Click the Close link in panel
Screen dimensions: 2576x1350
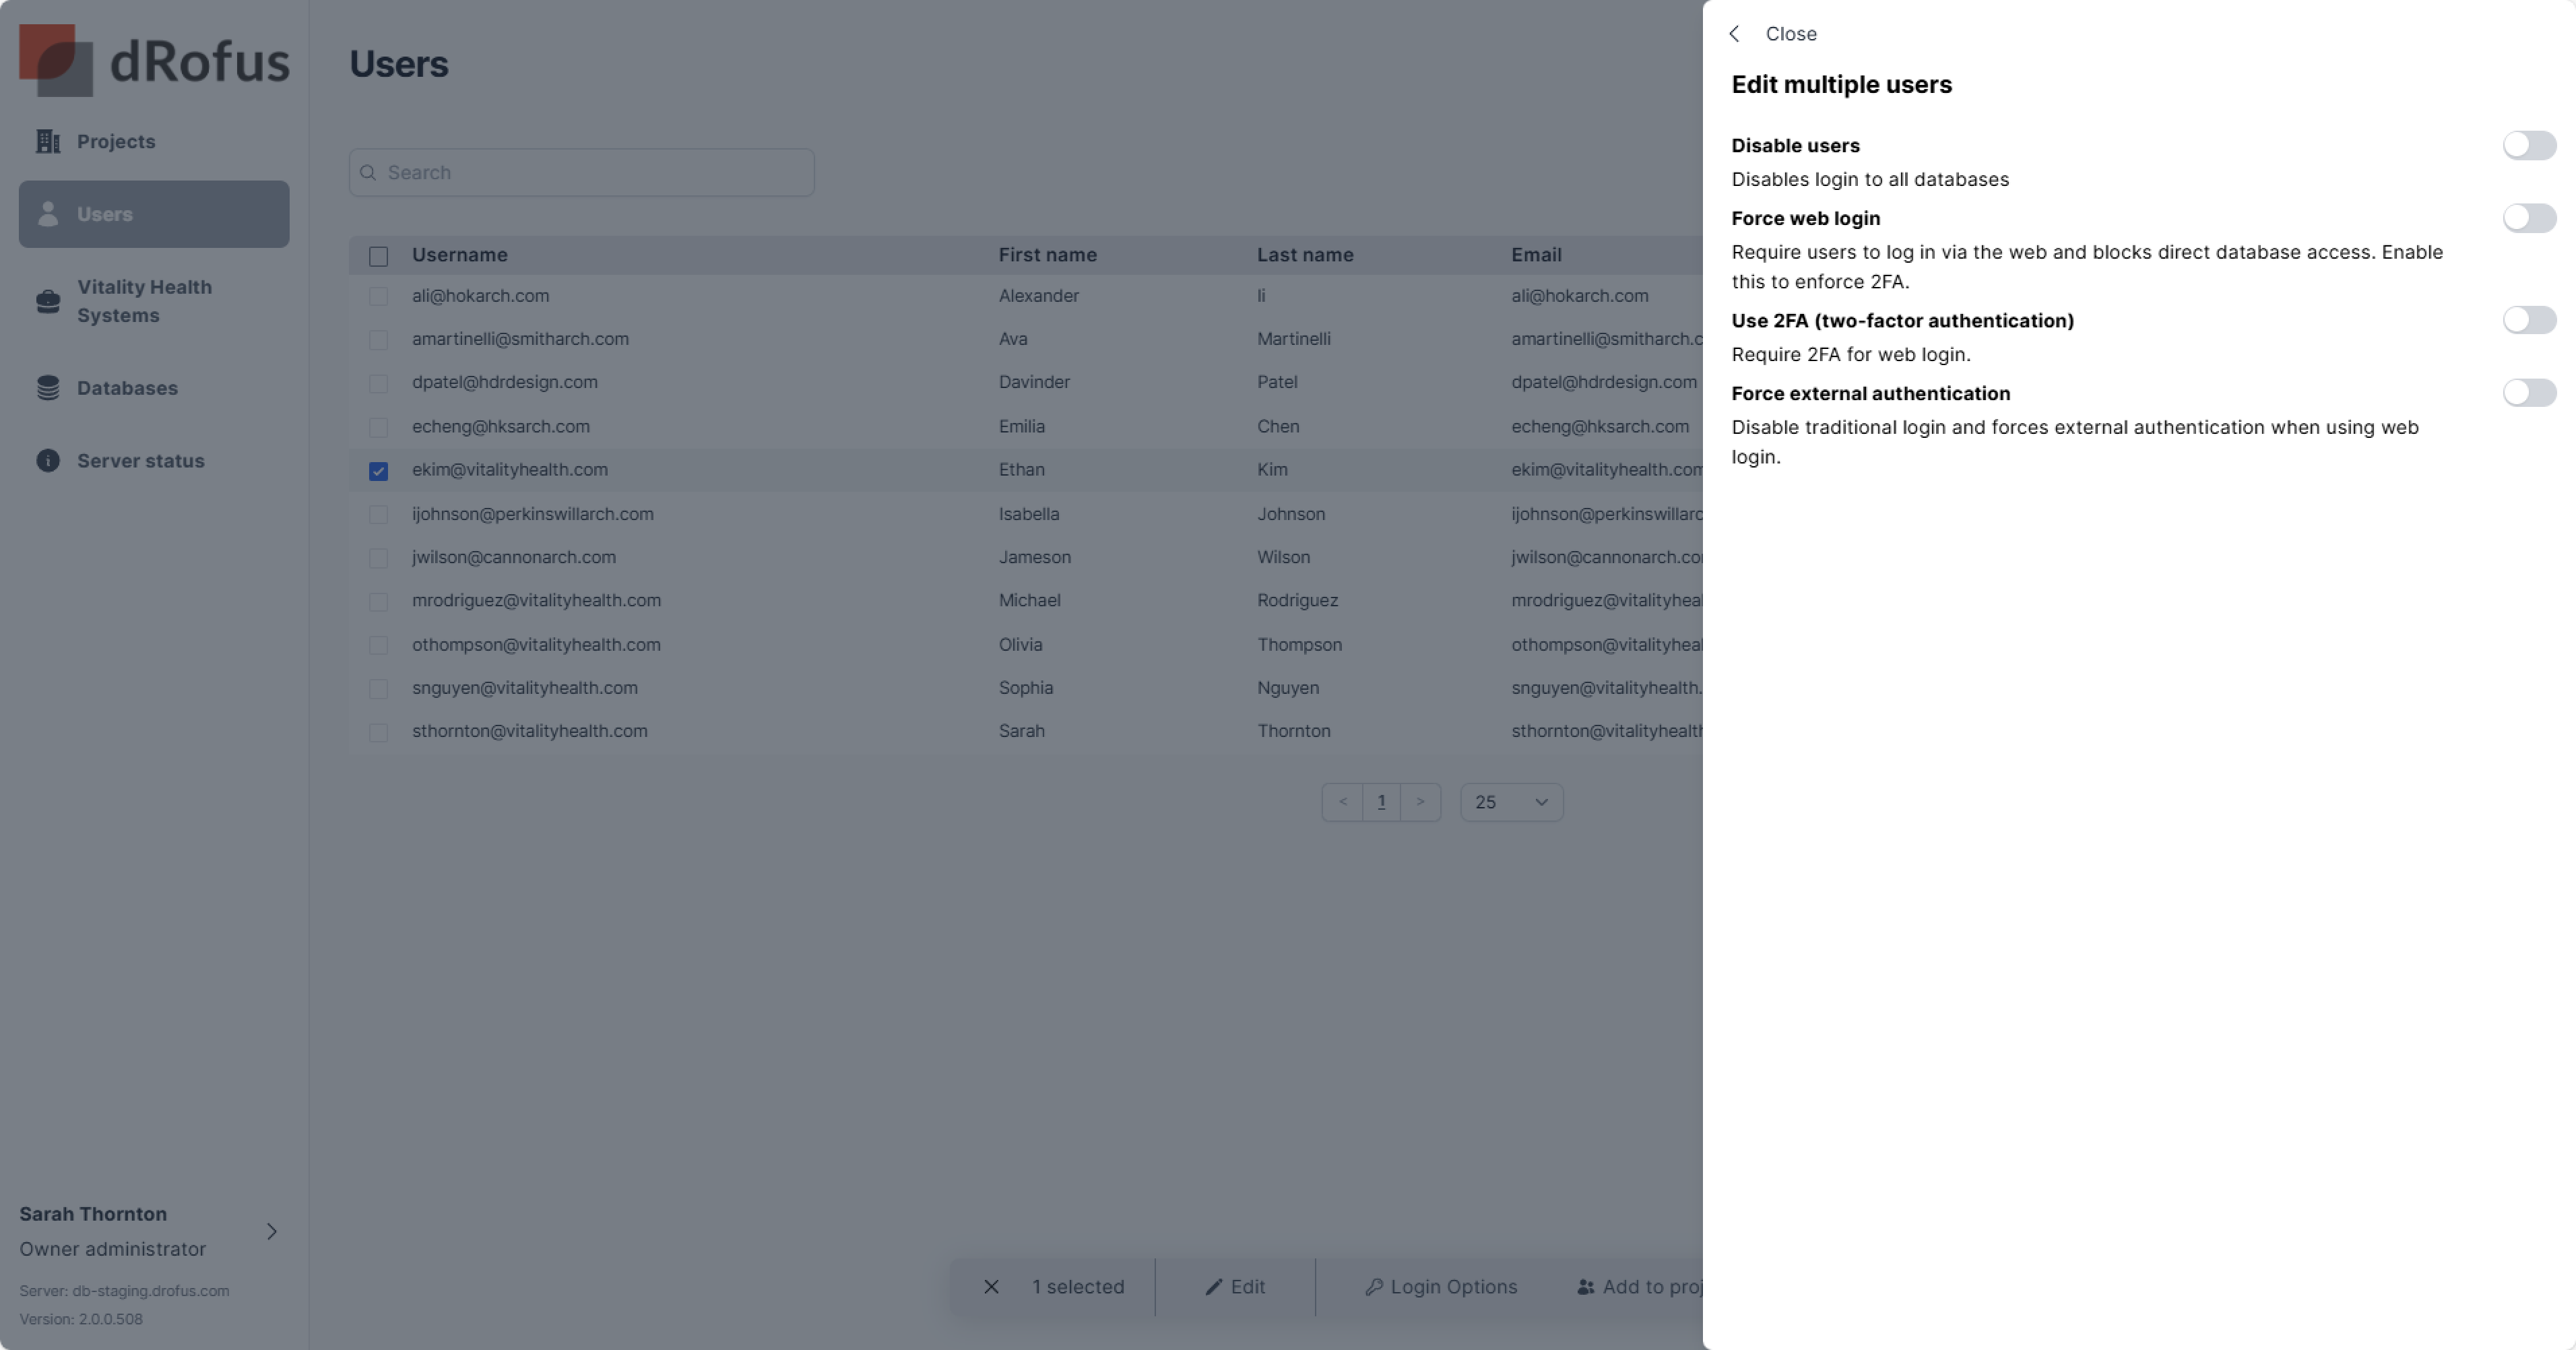click(x=1790, y=34)
